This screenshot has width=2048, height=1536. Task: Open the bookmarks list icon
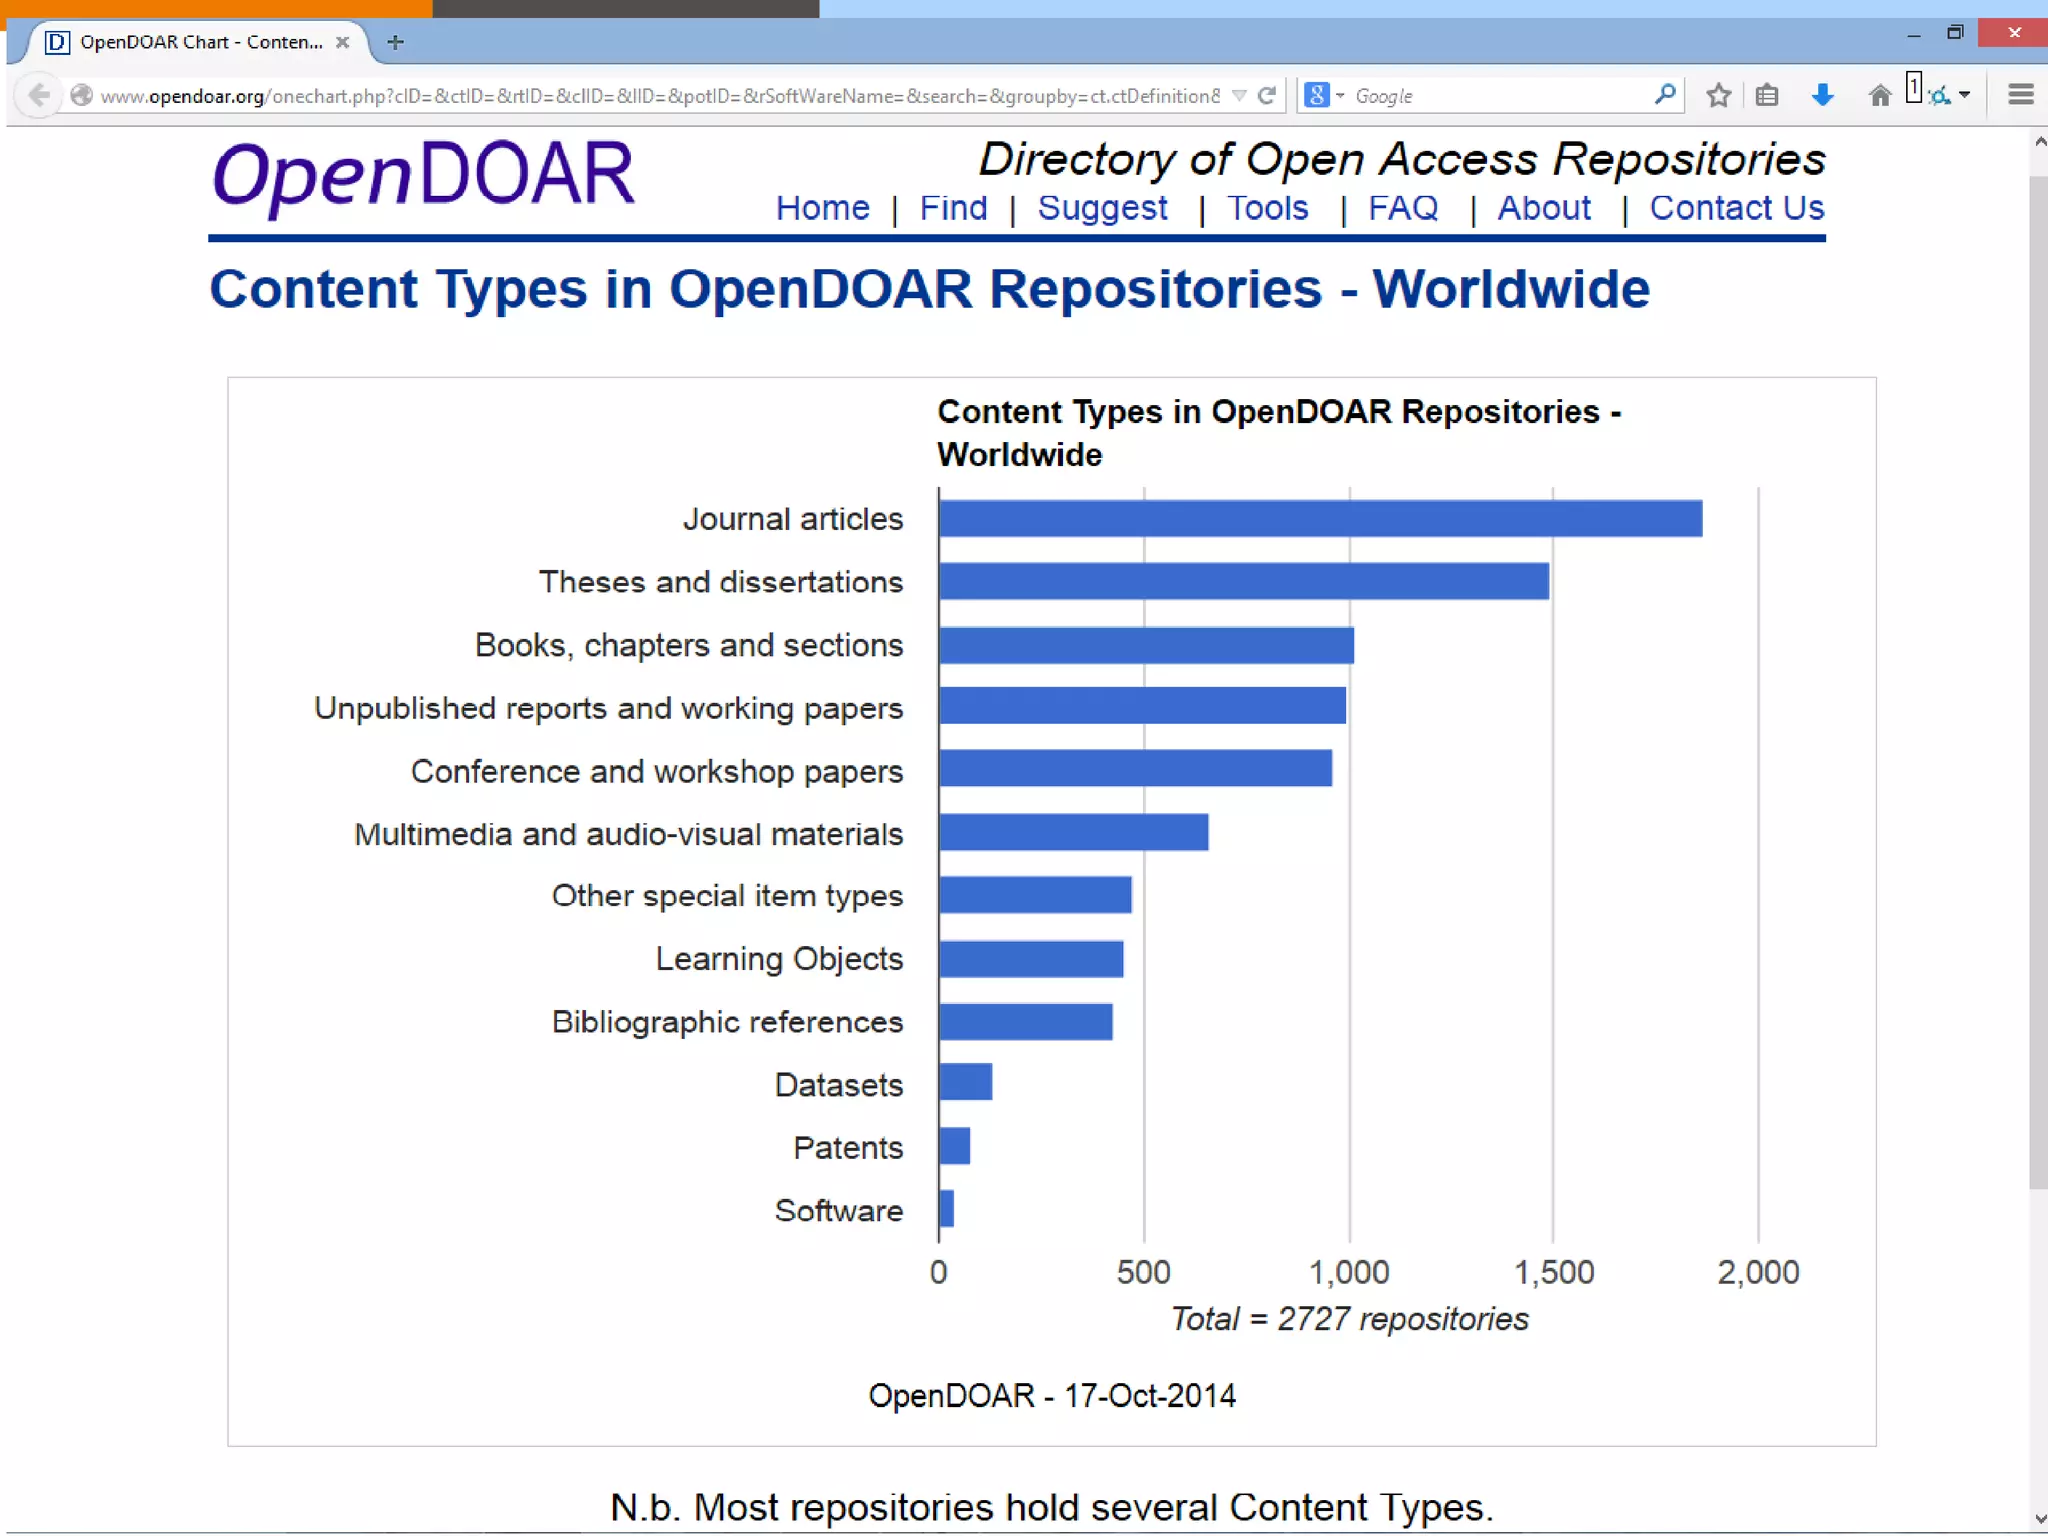[x=1767, y=96]
